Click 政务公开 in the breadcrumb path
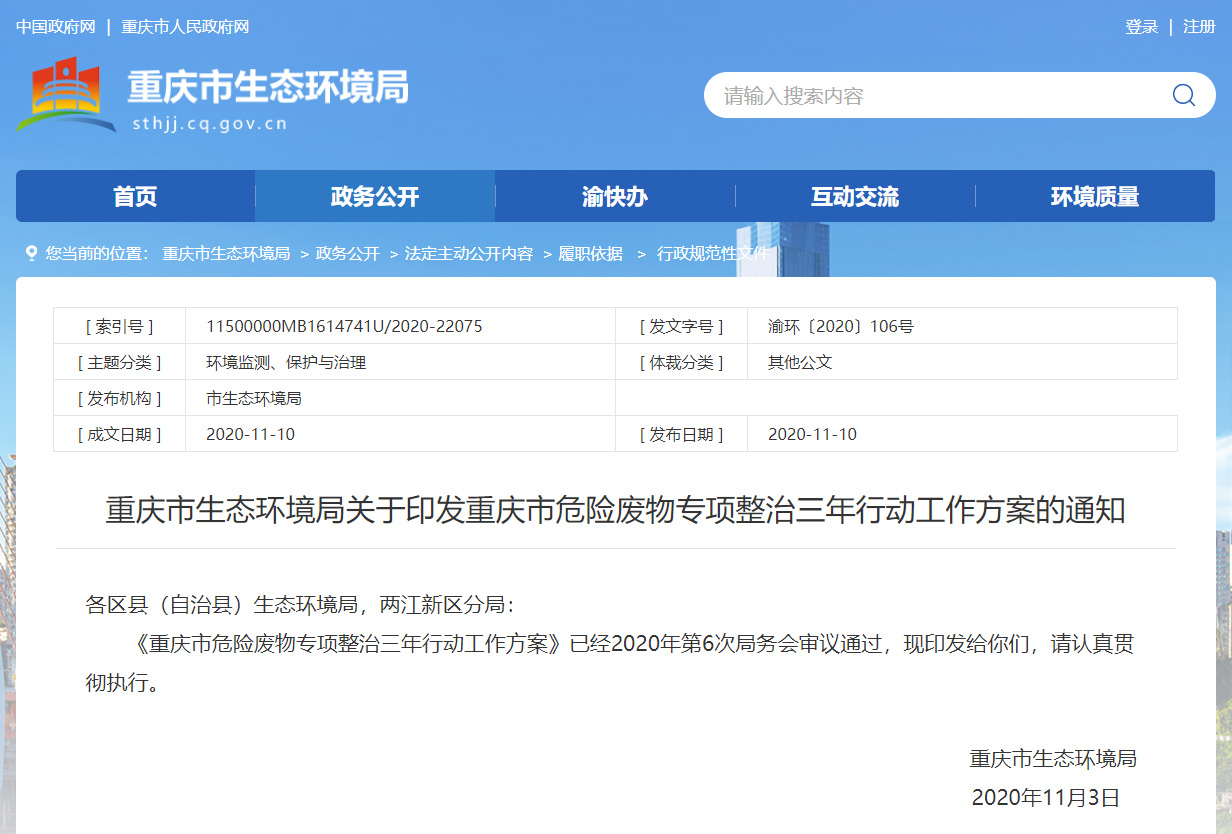 tap(347, 254)
